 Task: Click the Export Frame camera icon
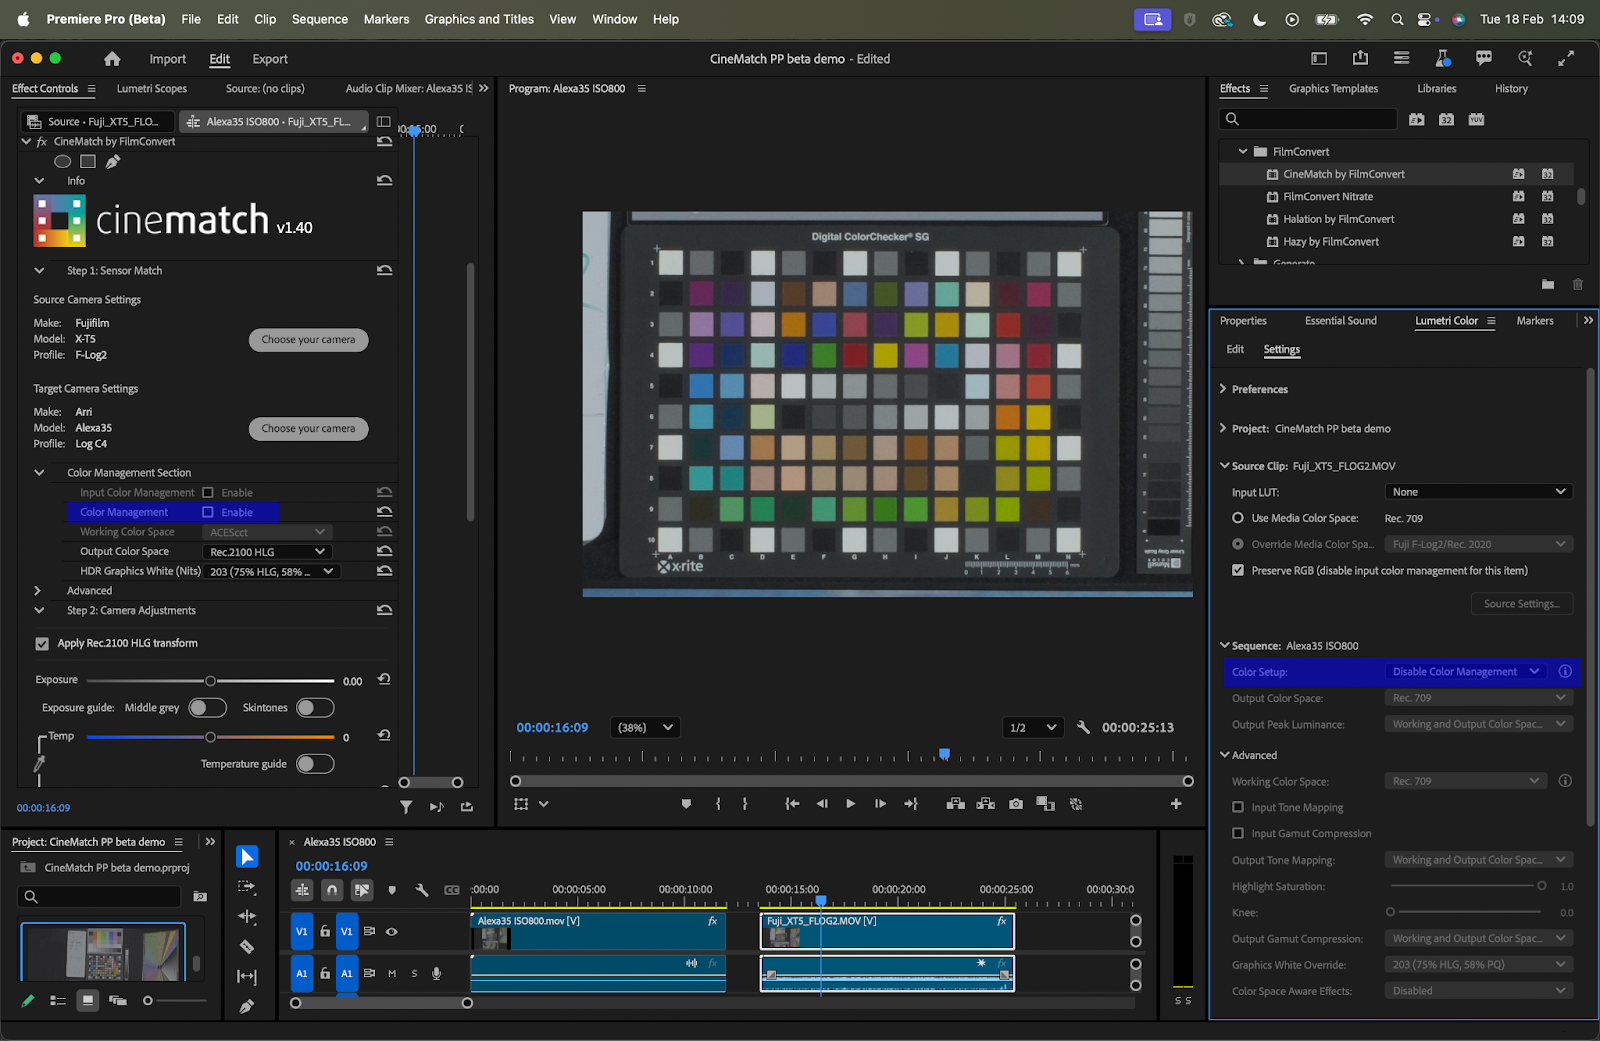click(x=1016, y=804)
